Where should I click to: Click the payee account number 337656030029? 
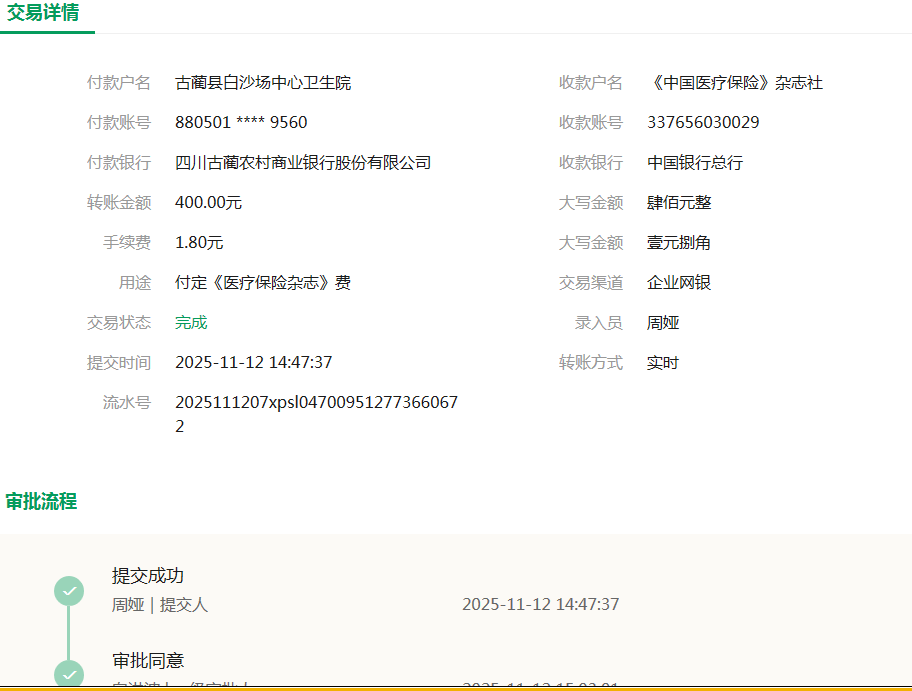(x=703, y=123)
